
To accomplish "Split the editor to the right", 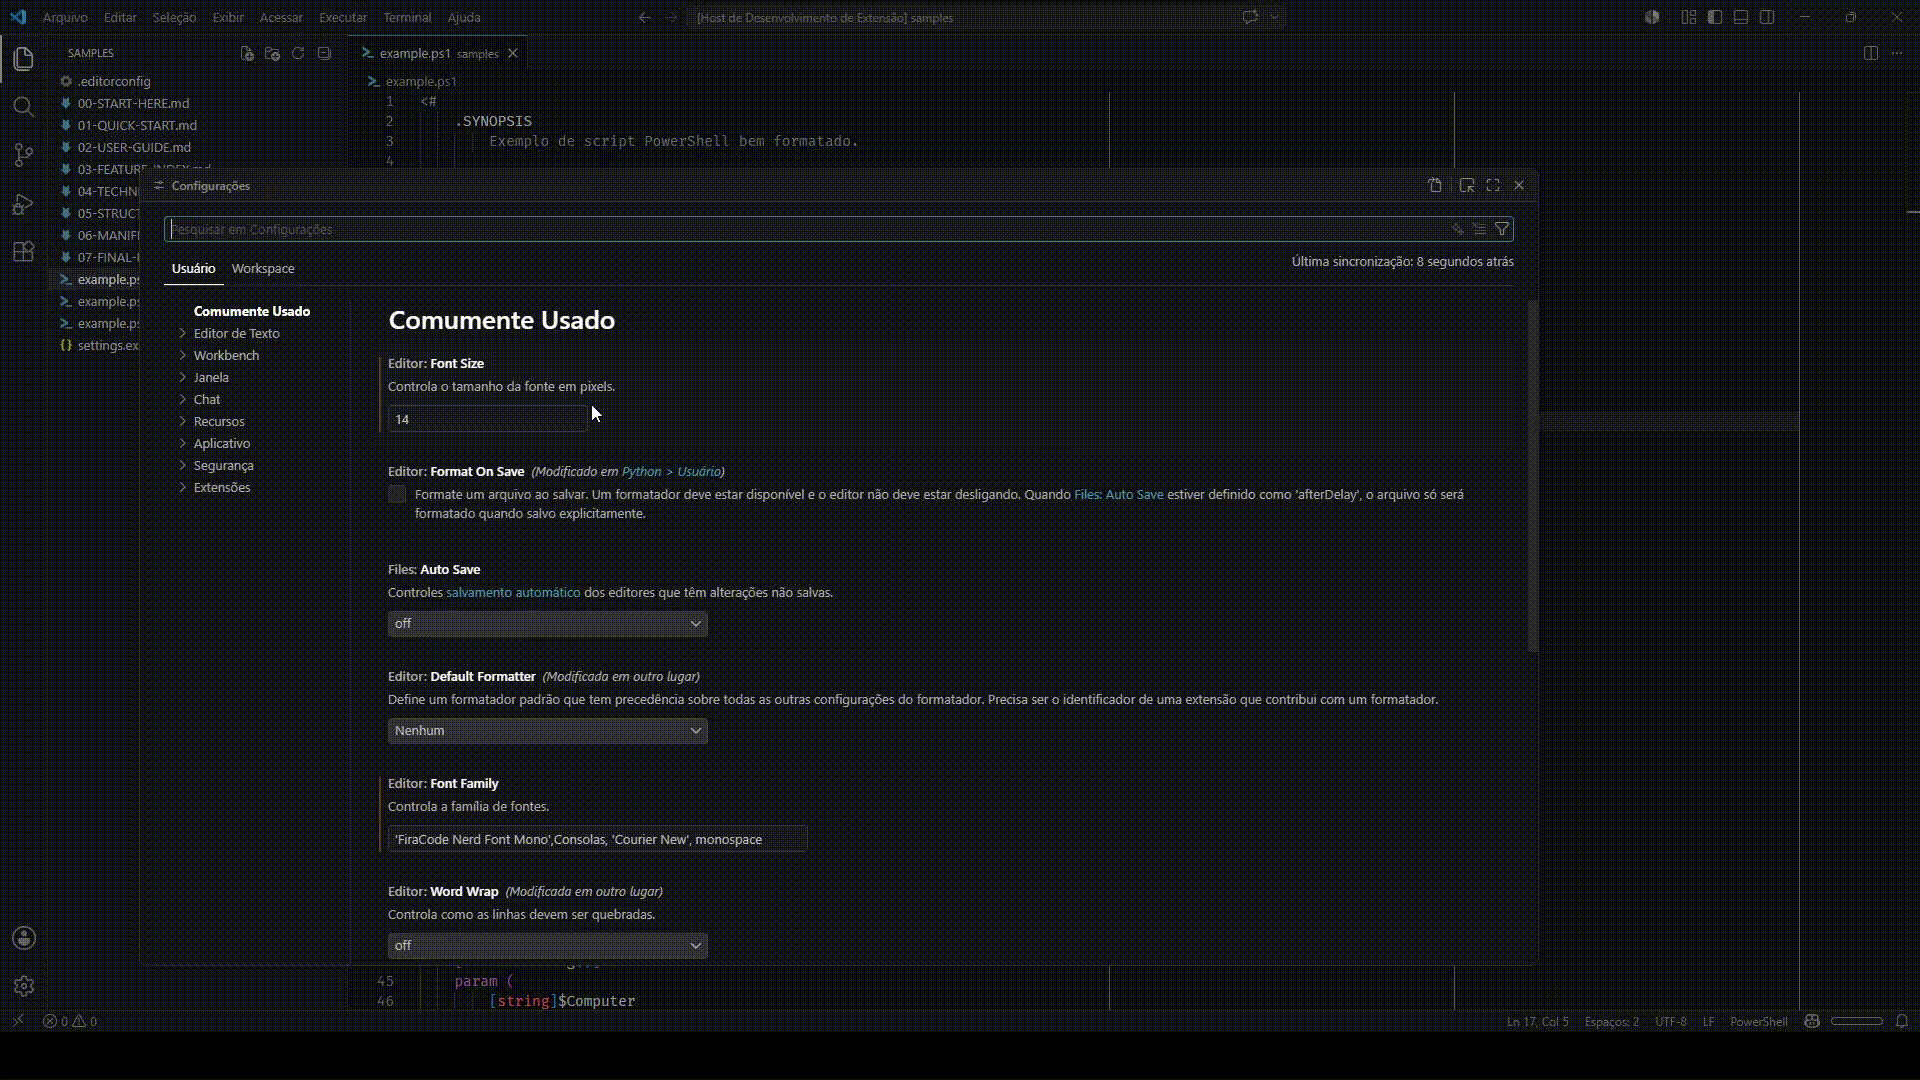I will (x=1871, y=53).
